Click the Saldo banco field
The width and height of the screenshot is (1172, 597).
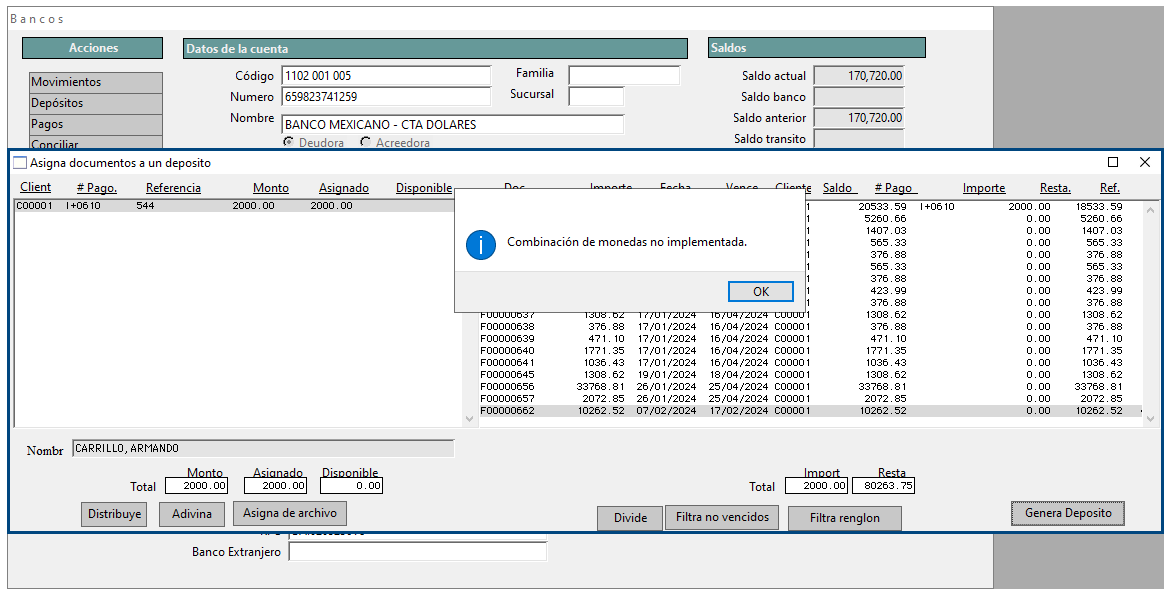[859, 96]
